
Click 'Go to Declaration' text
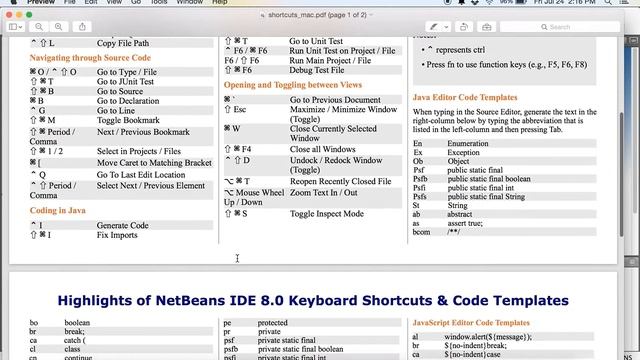(x=128, y=101)
